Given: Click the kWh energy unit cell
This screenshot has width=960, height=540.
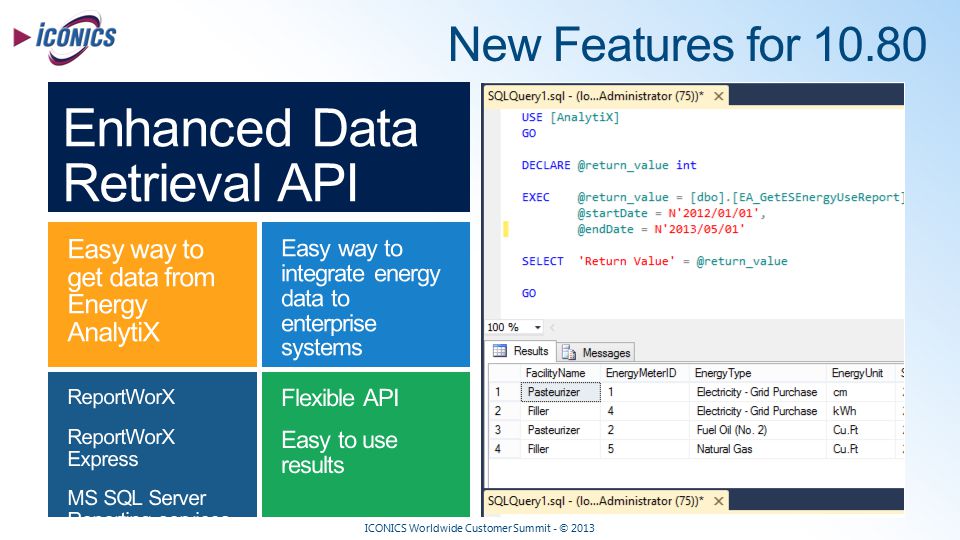Looking at the screenshot, I should coord(861,411).
